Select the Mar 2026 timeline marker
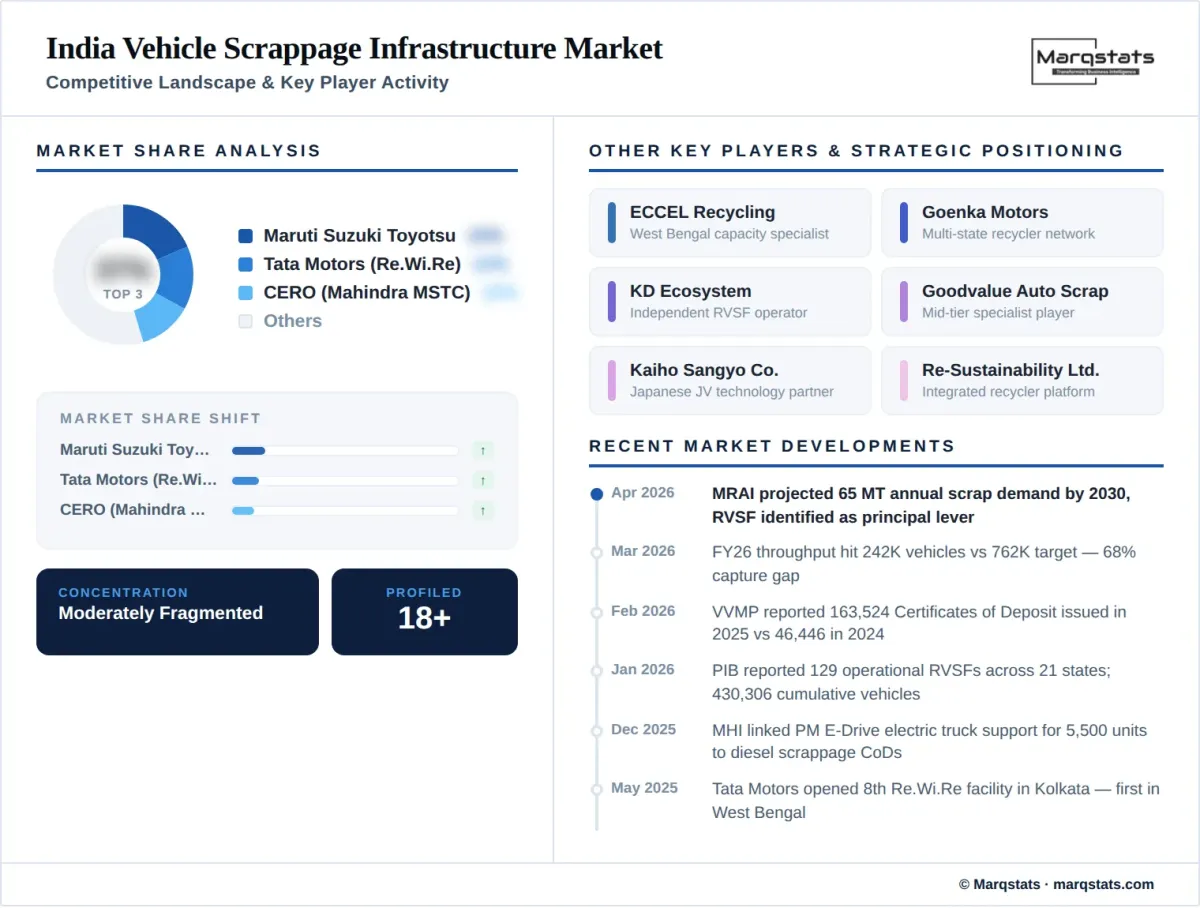This screenshot has height=908, width=1200. point(597,552)
